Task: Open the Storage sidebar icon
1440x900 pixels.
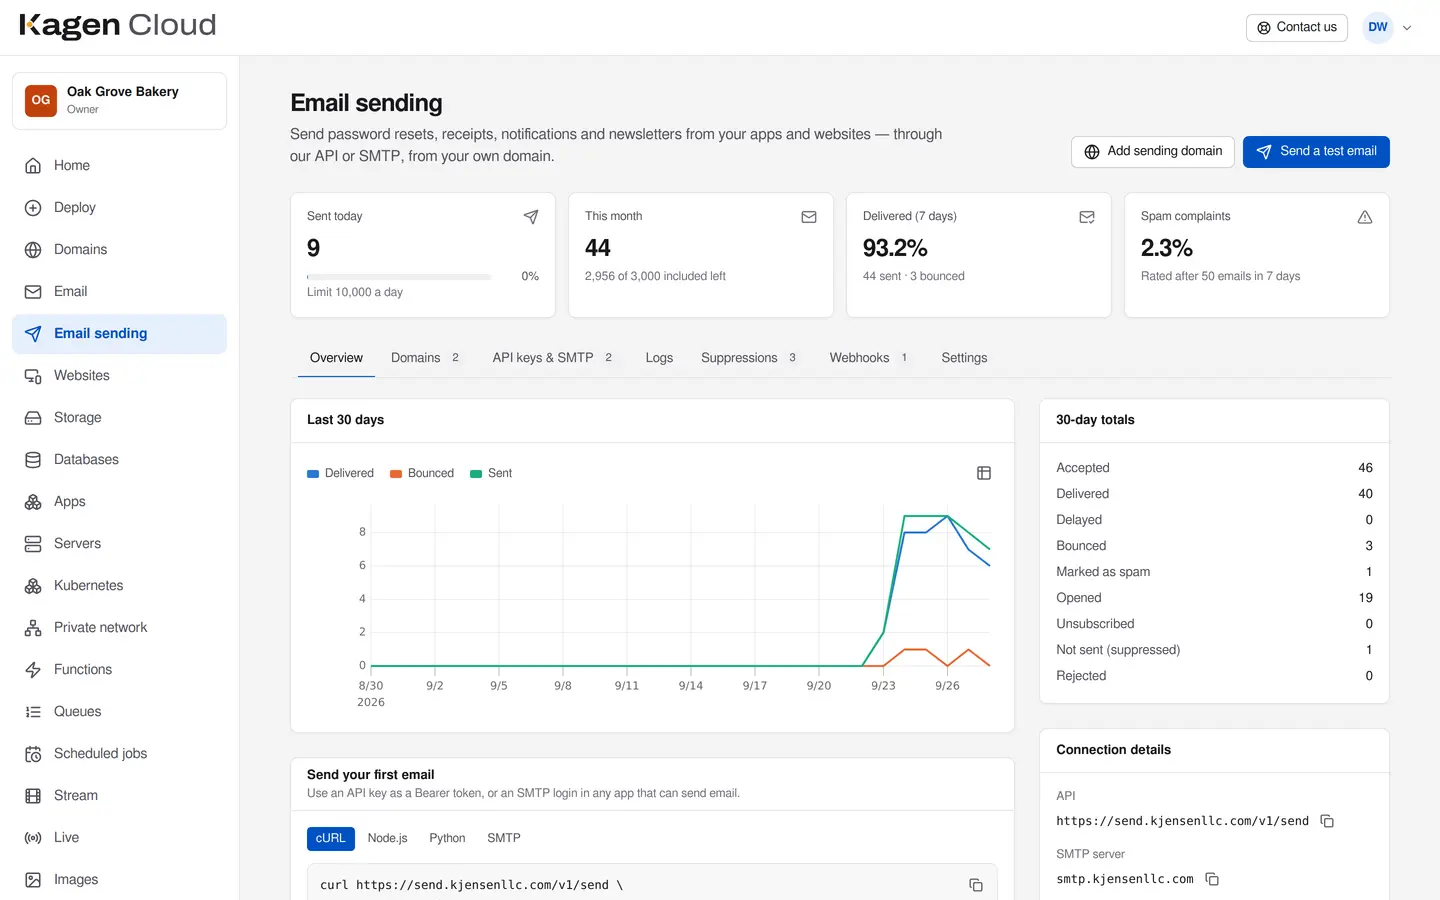Action: (x=33, y=418)
